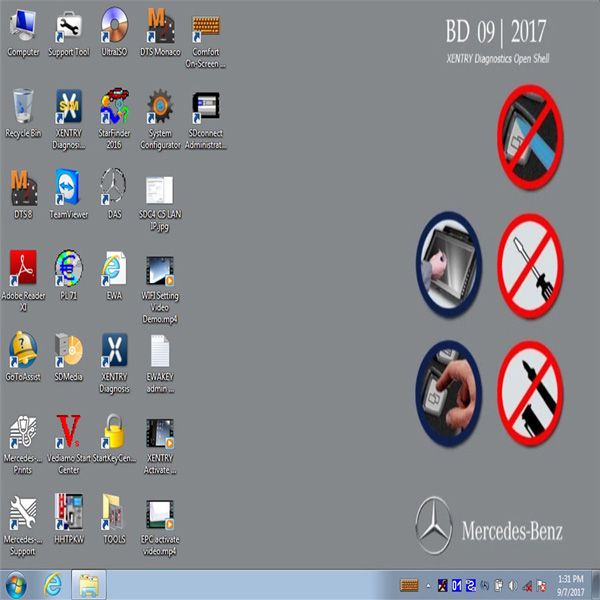Screen dimensions: 600x600
Task: Launch the HHTPKW shortcut
Action: pyautogui.click(x=69, y=519)
